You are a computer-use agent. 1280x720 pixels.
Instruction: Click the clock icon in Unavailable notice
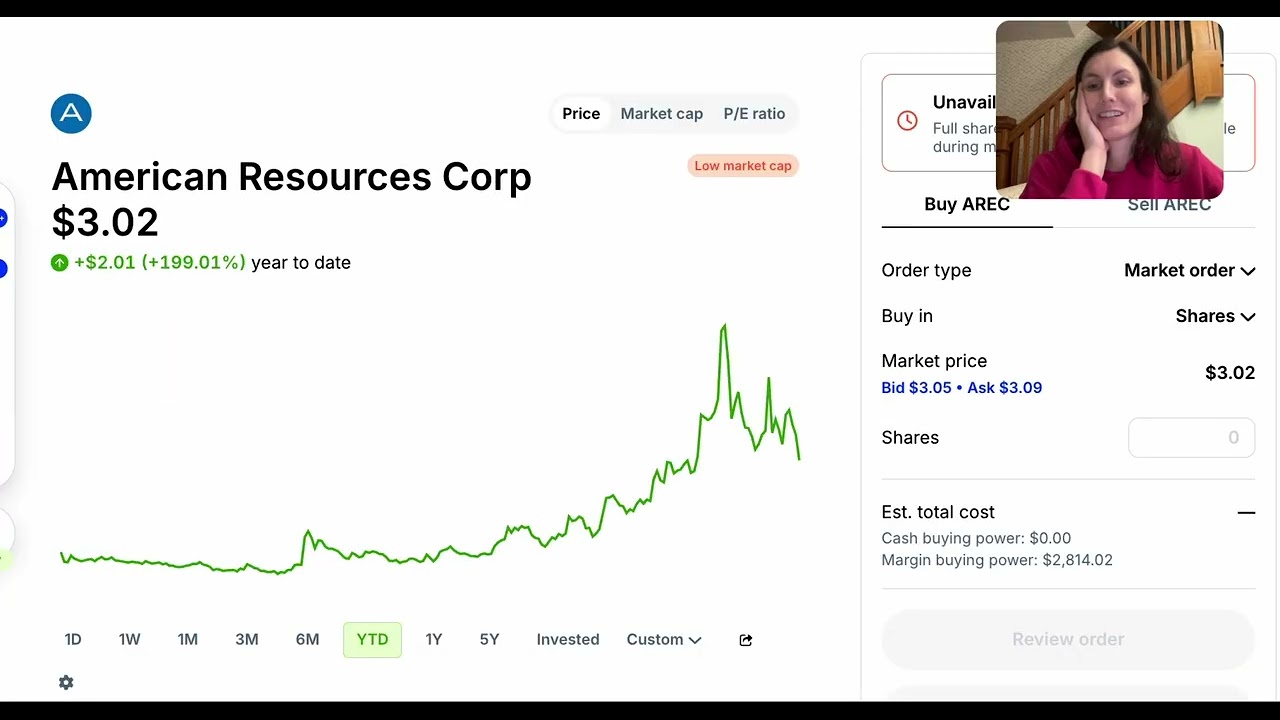(x=907, y=121)
